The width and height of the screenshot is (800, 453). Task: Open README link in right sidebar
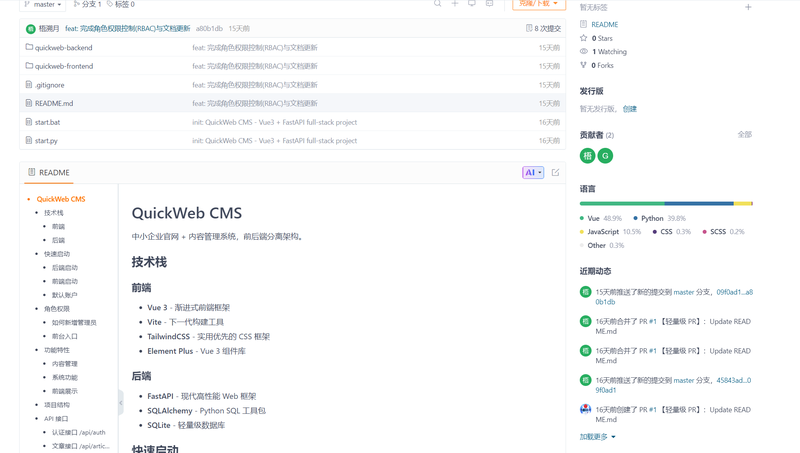604,24
